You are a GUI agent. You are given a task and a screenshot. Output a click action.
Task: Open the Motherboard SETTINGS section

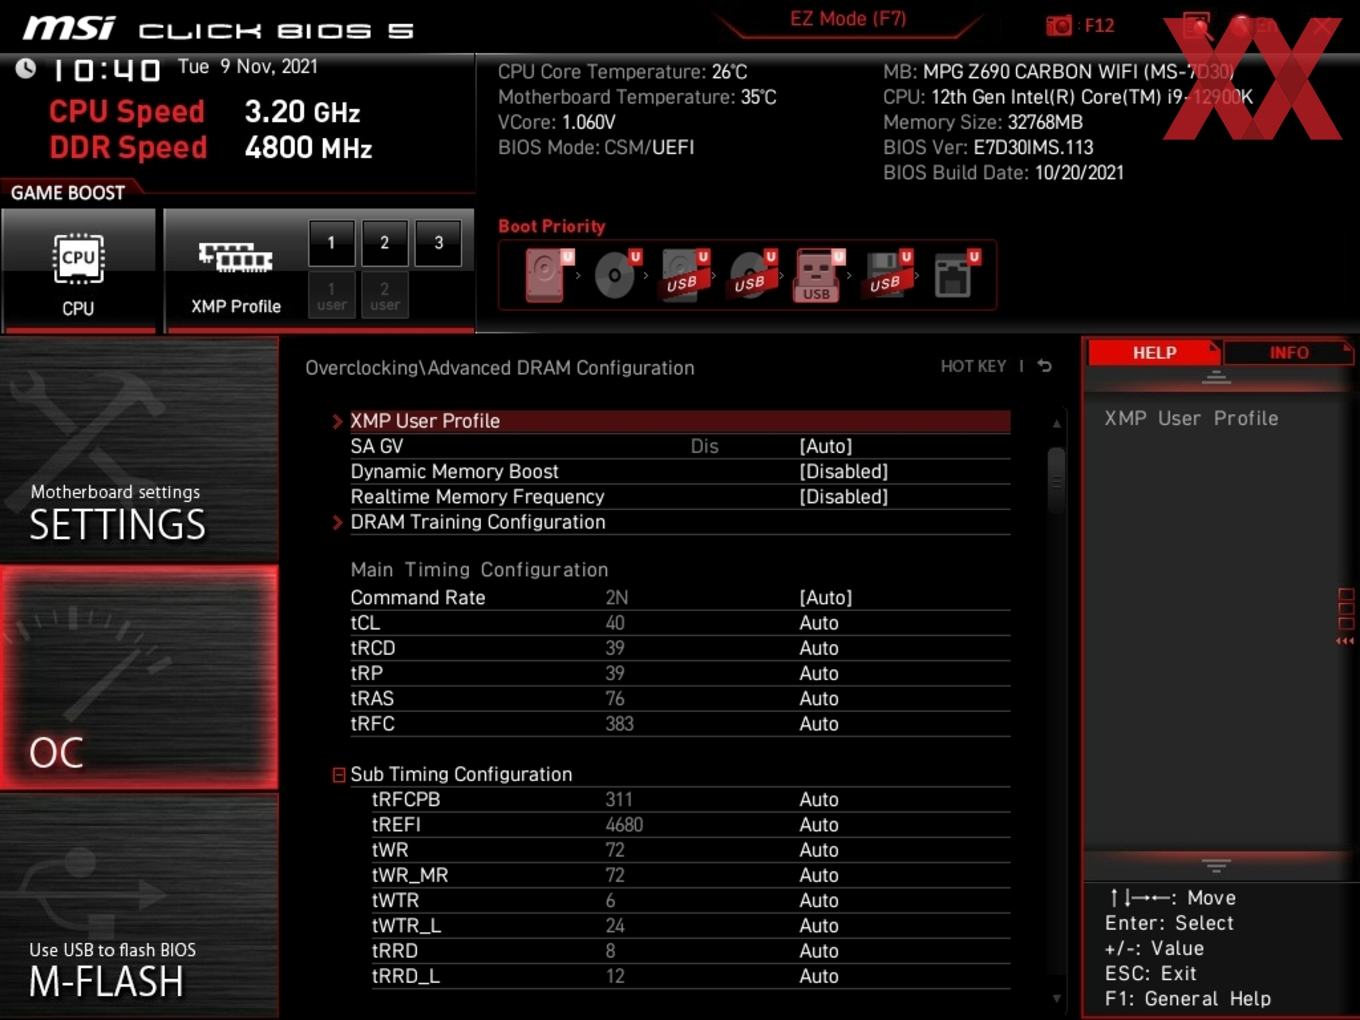click(x=139, y=450)
